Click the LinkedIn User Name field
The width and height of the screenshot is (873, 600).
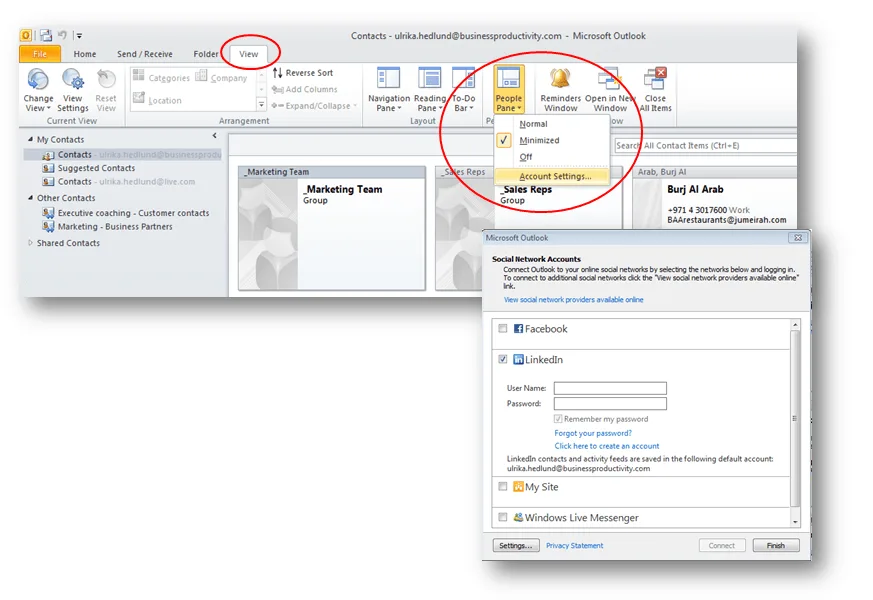610,388
